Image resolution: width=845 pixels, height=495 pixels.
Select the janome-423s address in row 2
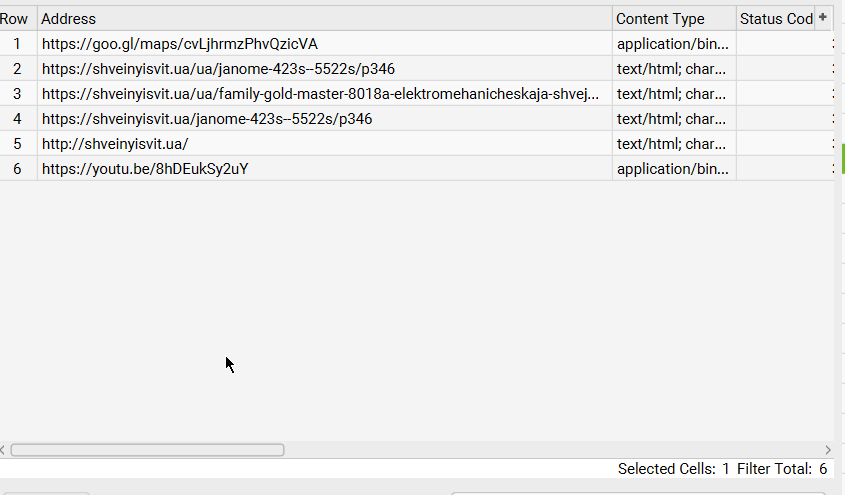click(x=207, y=69)
